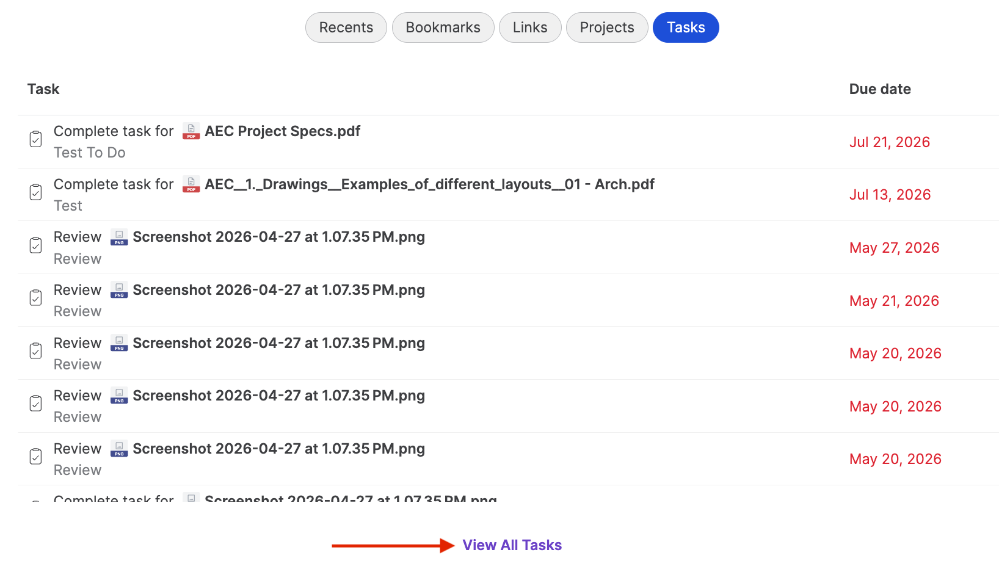Click PDF file icon beside AEC Project Specs.pdf
This screenshot has width=999, height=580.
191,131
